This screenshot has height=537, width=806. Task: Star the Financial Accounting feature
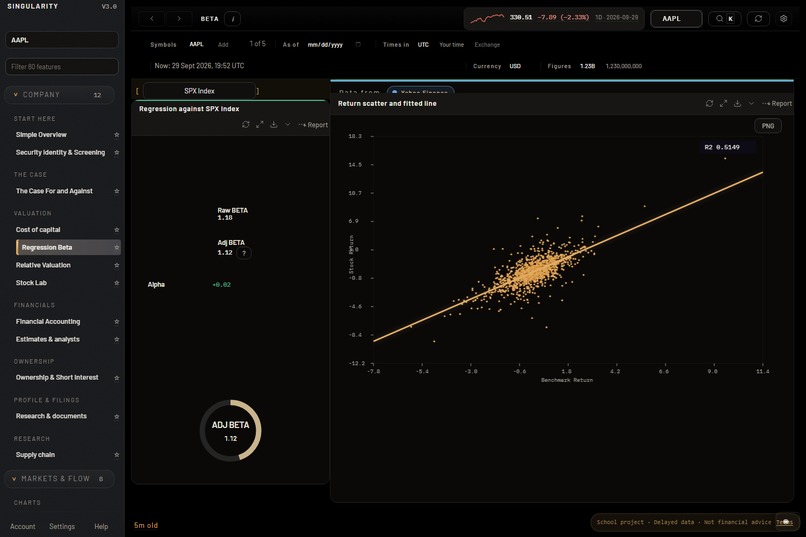coord(117,322)
